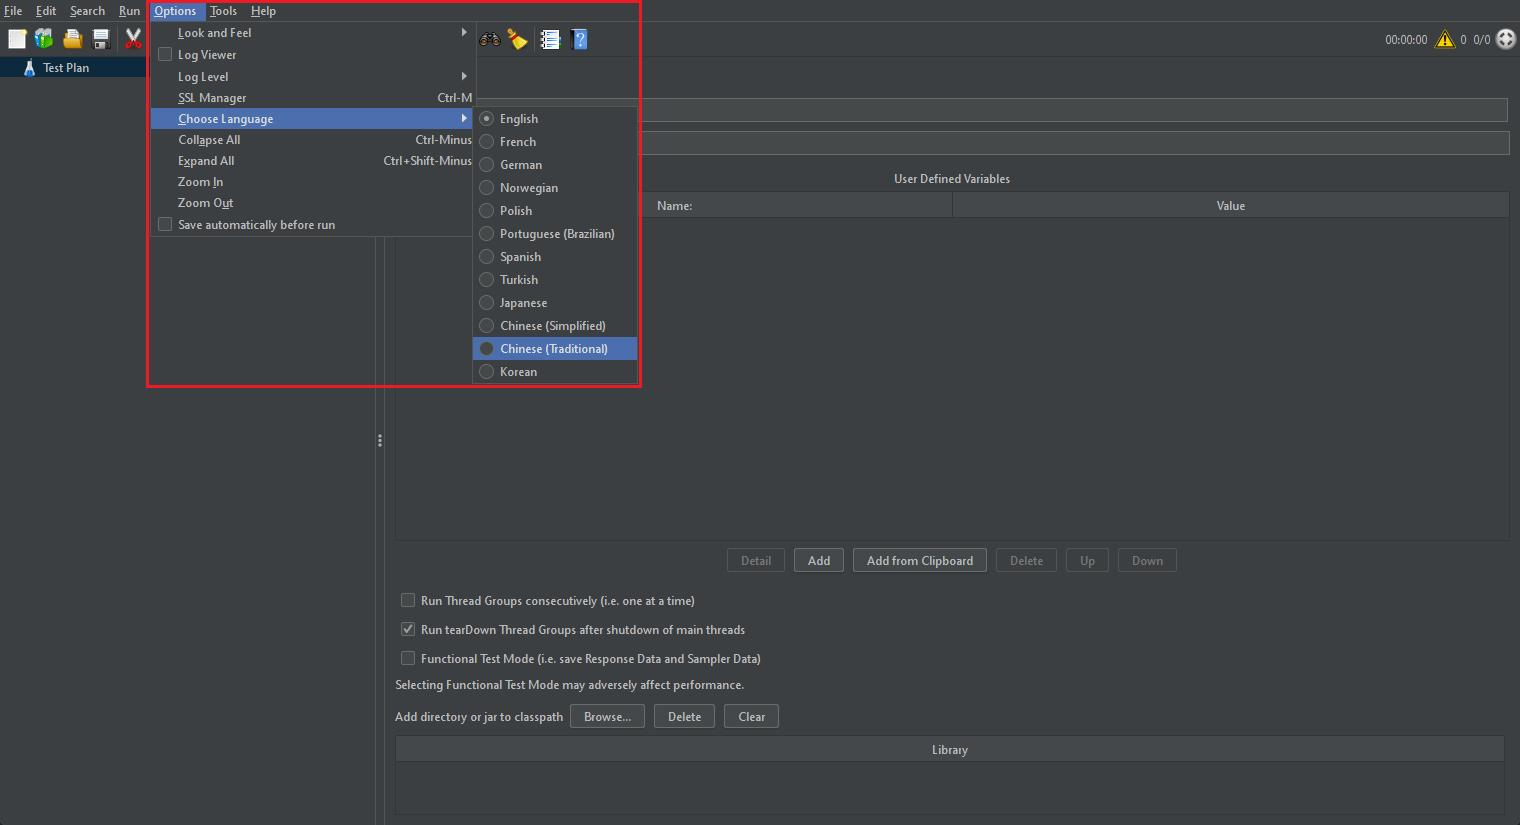This screenshot has height=825, width=1520.
Task: Enable Functional Test Mode checkbox
Action: coord(408,658)
